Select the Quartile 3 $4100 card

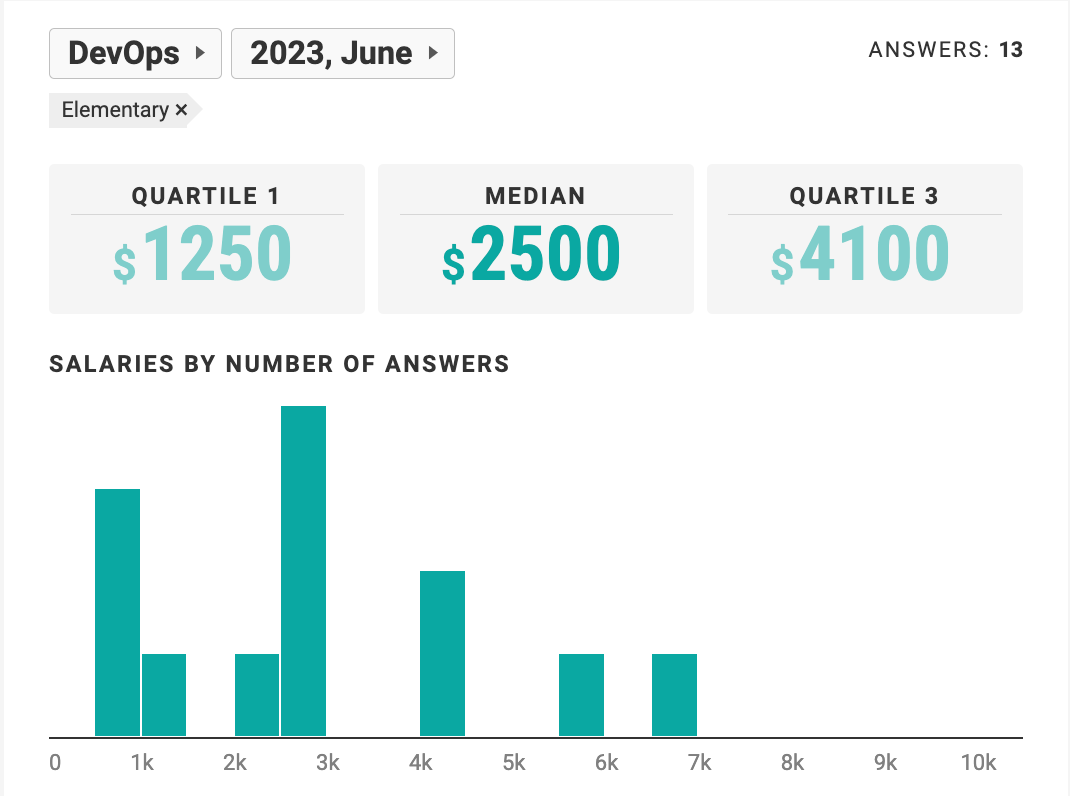pos(865,239)
